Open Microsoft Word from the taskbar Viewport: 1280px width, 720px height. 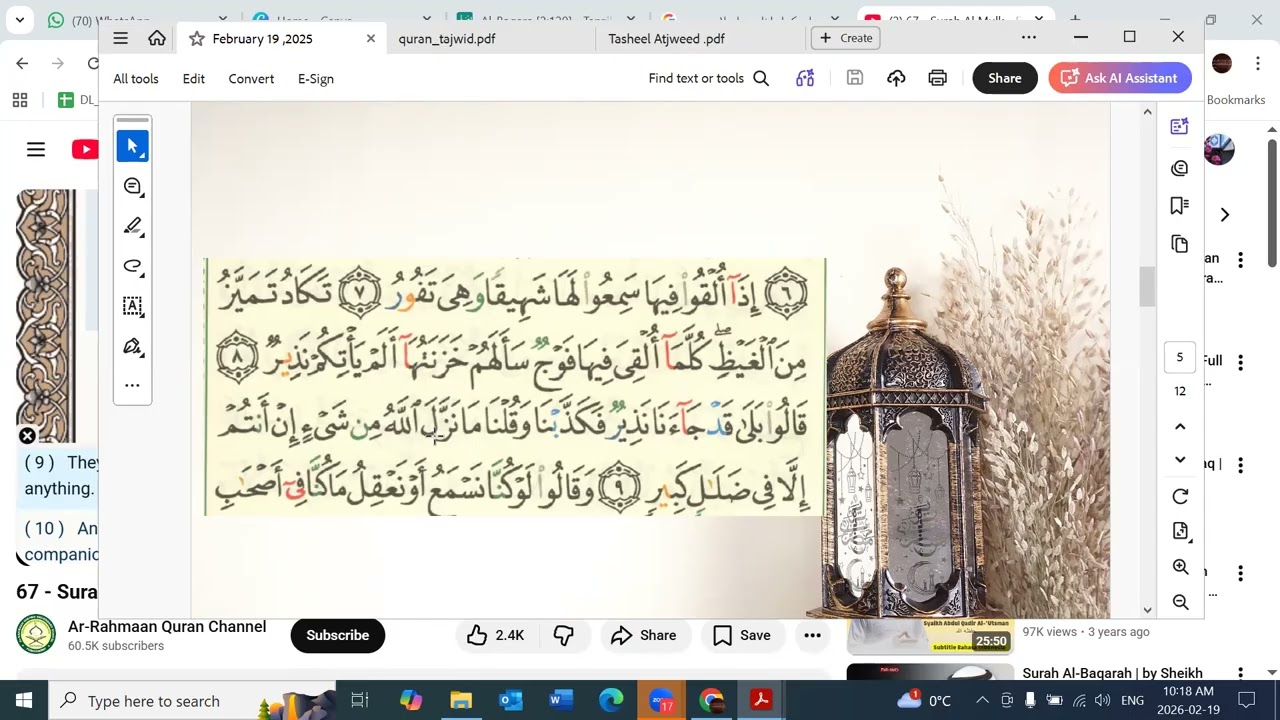pyautogui.click(x=561, y=700)
